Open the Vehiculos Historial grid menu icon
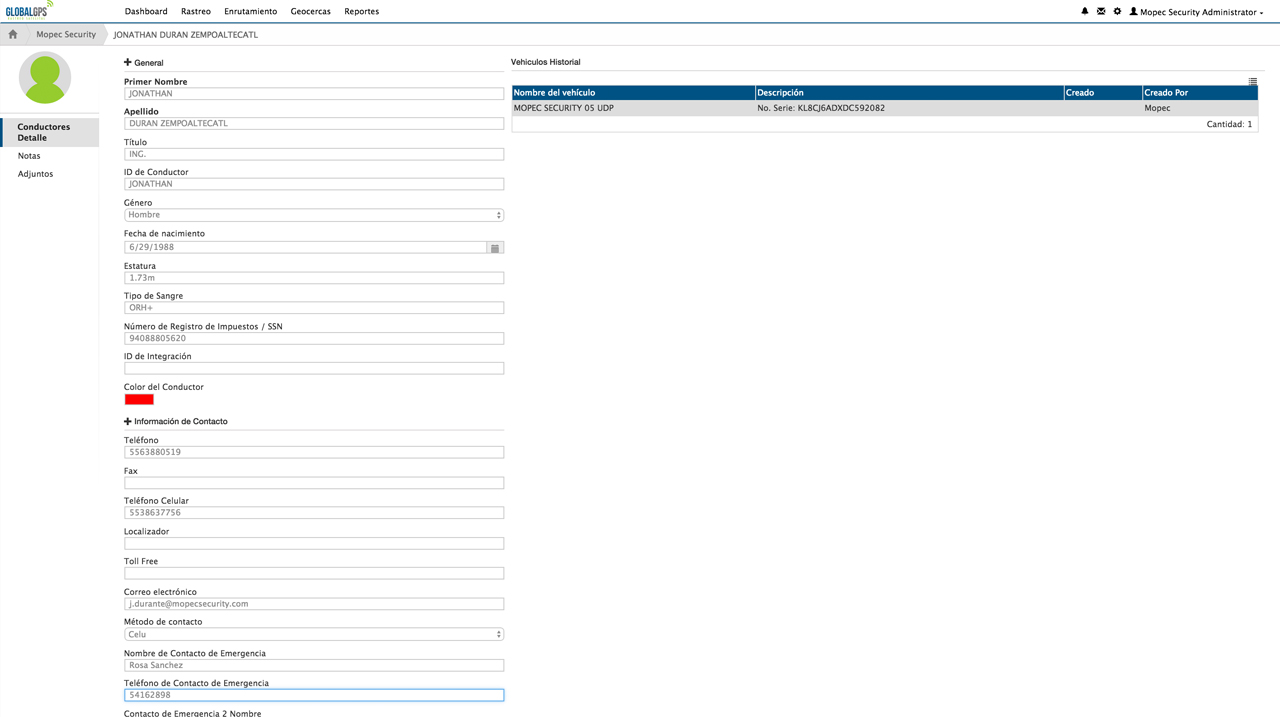This screenshot has height=717, width=1280. point(1252,81)
